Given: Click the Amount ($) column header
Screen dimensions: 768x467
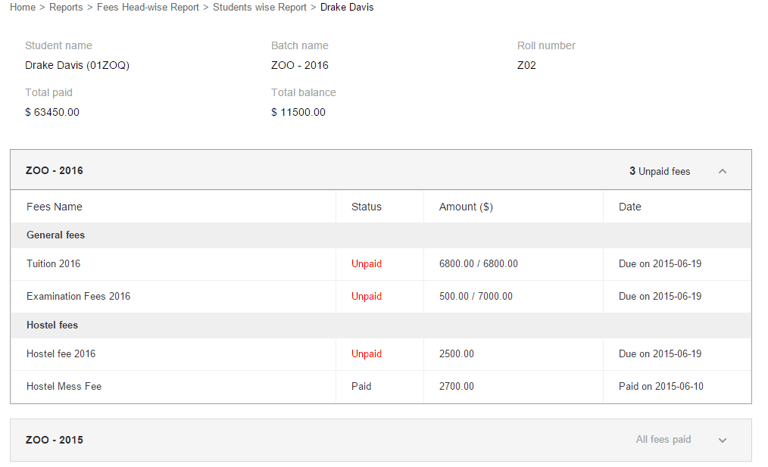Looking at the screenshot, I should (465, 207).
